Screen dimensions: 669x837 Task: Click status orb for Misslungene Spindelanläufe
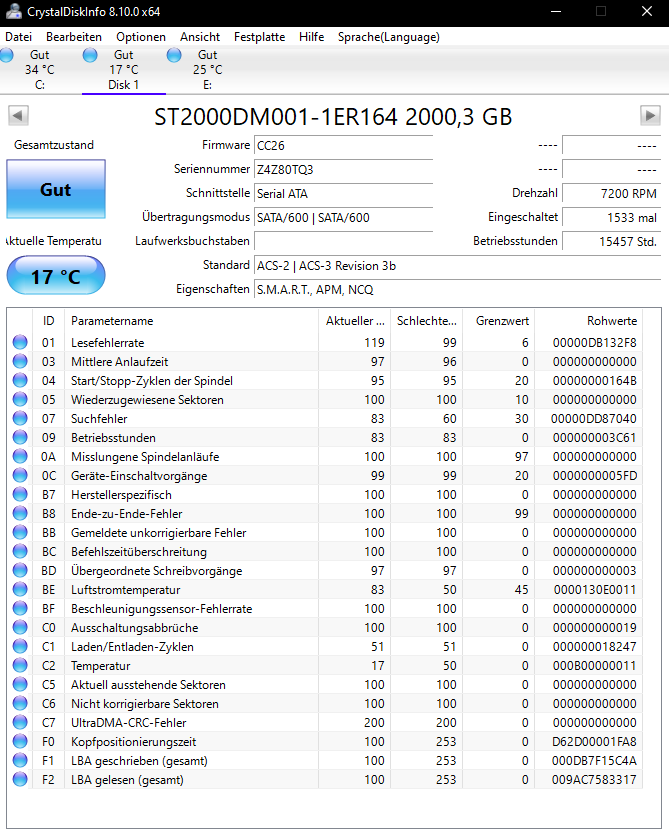click(20, 456)
